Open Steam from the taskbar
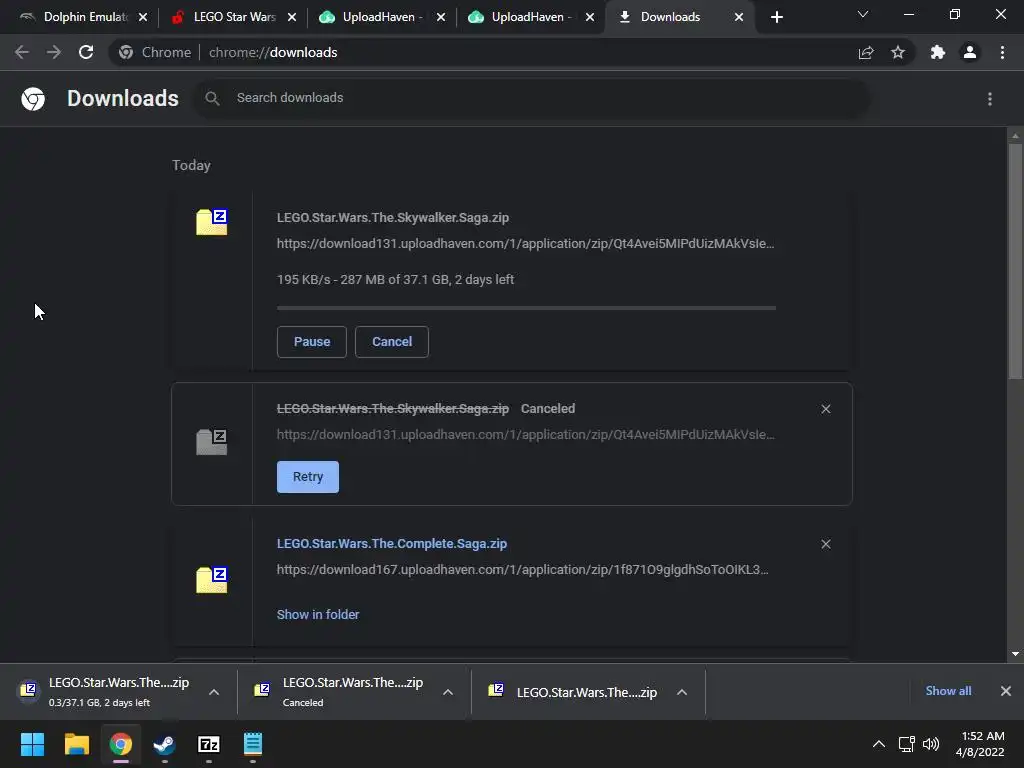Screen dimensions: 1024x768 pyautogui.click(x=165, y=744)
